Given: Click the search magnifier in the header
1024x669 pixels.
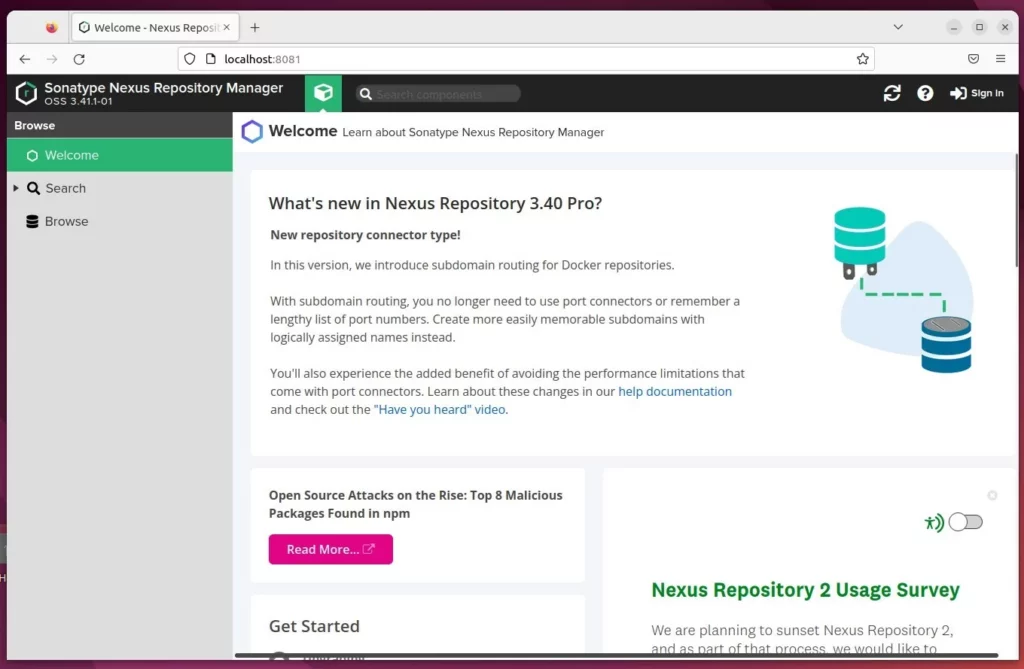Looking at the screenshot, I should (x=366, y=94).
